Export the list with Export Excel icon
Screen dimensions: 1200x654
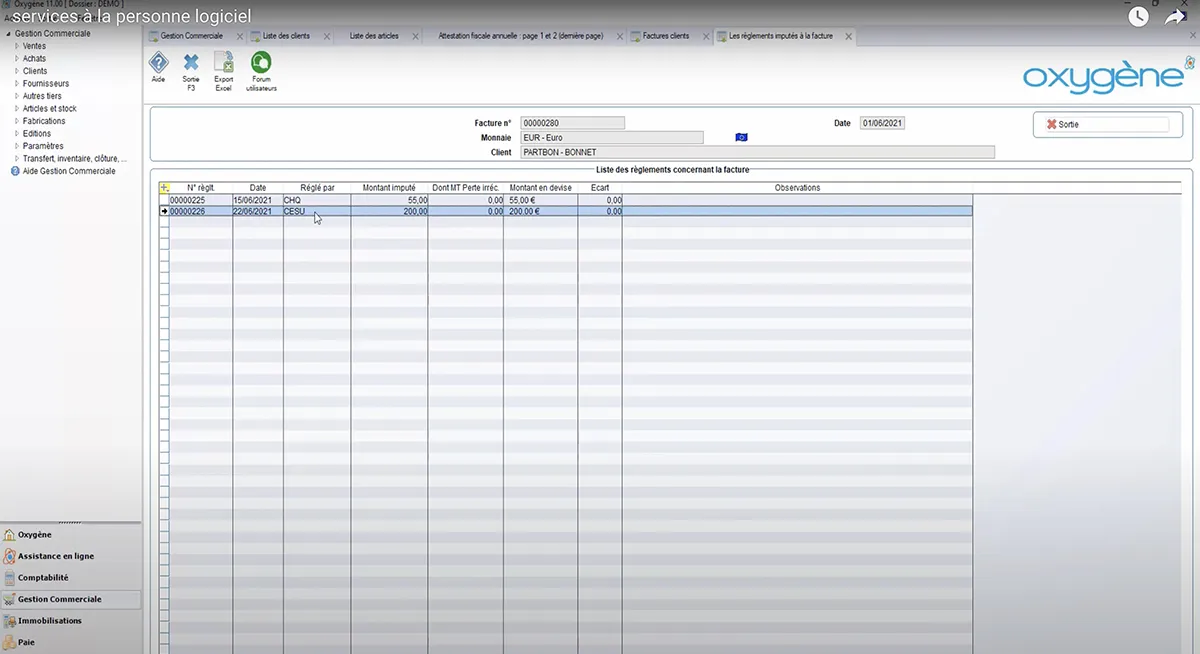pos(223,64)
